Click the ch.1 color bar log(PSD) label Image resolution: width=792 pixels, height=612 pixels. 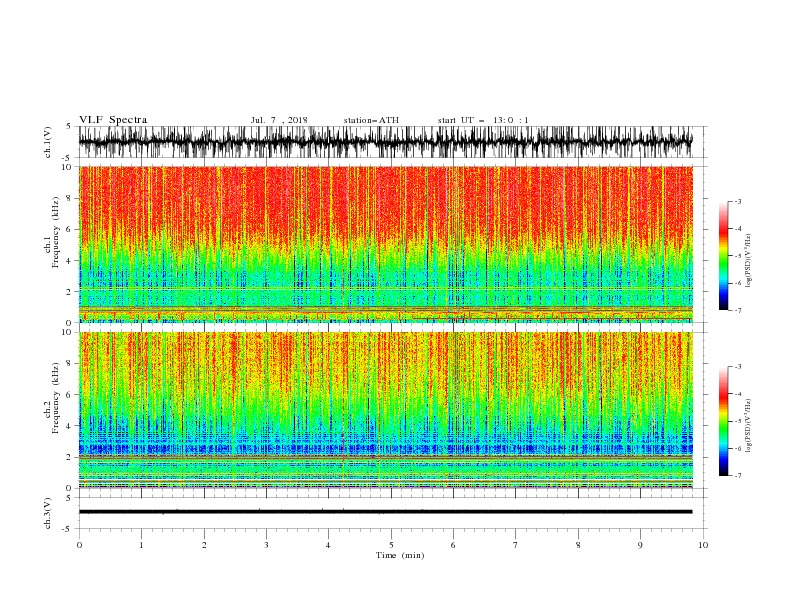pos(748,261)
